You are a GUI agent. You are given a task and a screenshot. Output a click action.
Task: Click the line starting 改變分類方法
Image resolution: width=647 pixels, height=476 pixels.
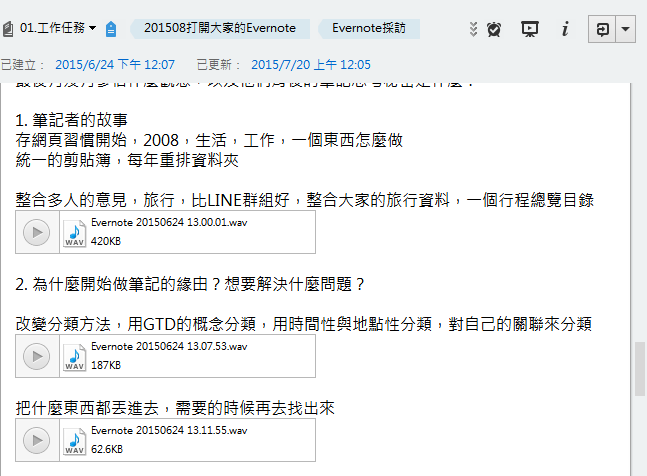click(x=304, y=324)
